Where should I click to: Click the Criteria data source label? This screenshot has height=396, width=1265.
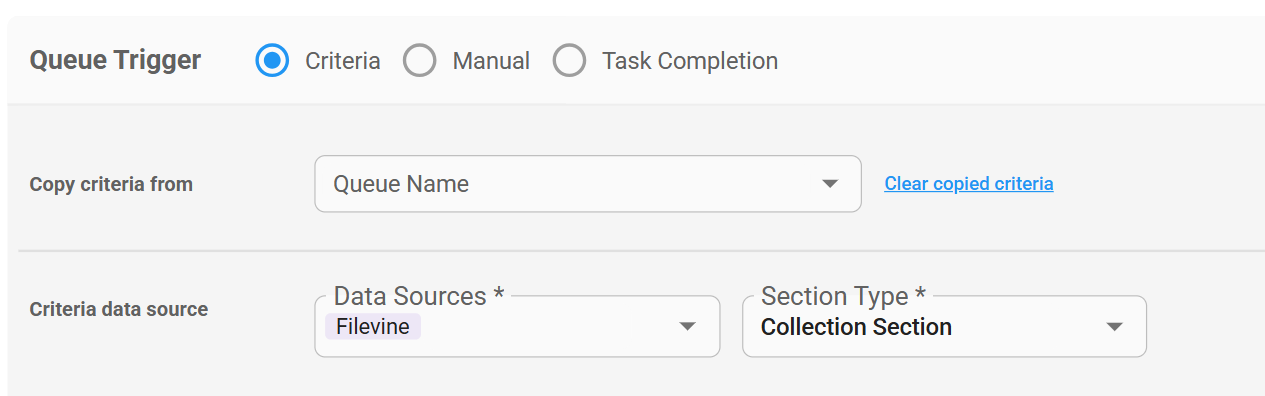[119, 309]
